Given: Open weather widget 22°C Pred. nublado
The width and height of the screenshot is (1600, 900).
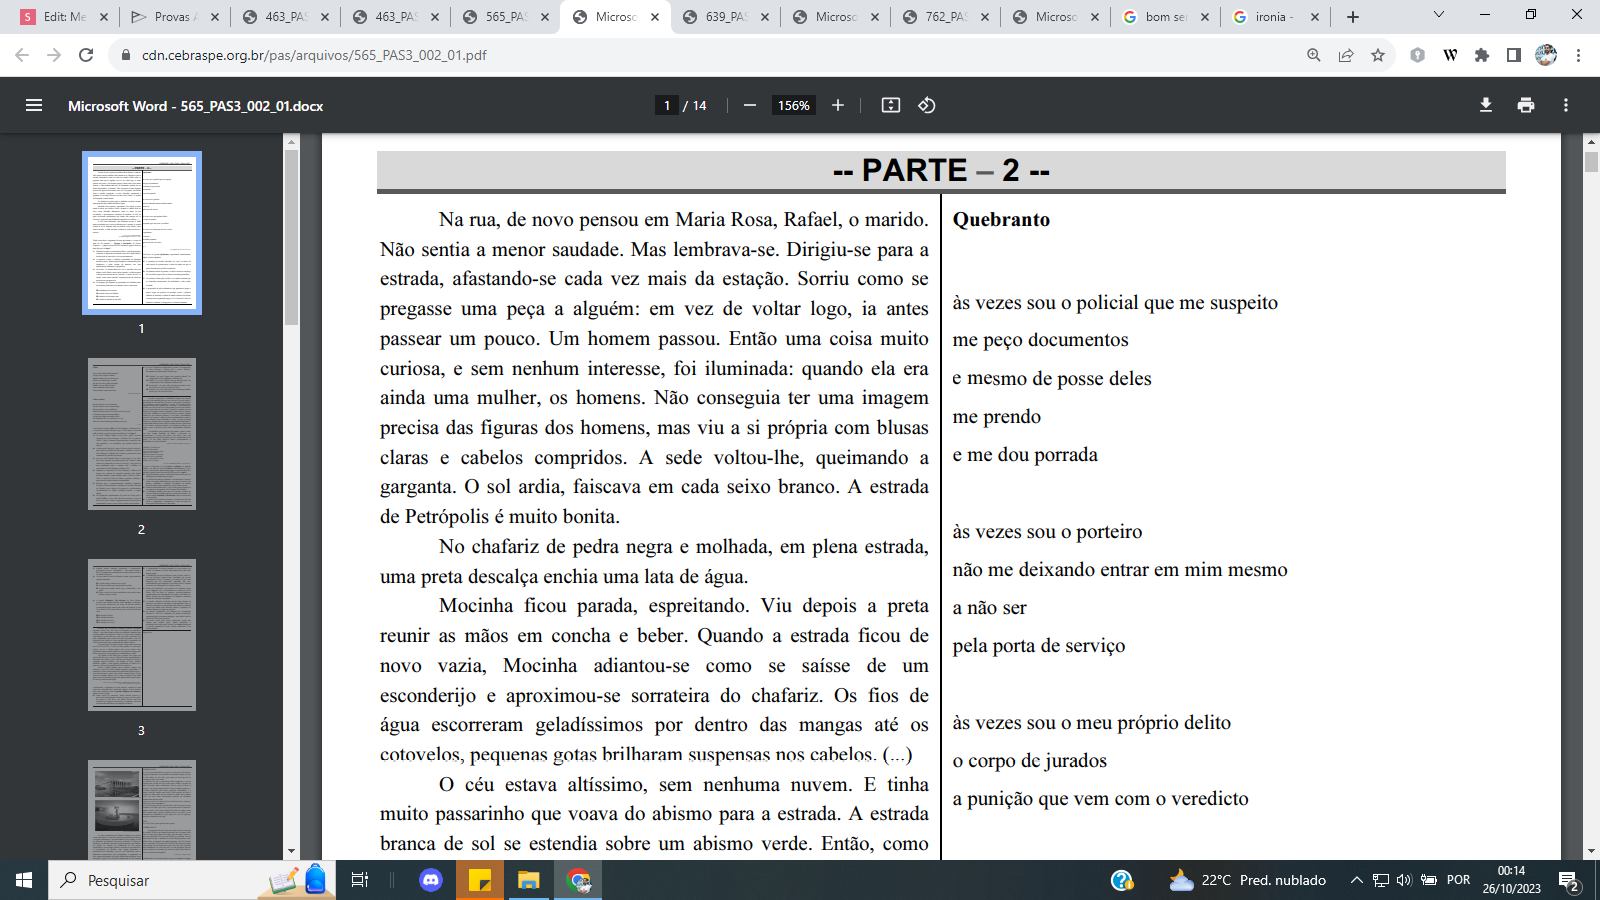Looking at the screenshot, I should 1248,880.
